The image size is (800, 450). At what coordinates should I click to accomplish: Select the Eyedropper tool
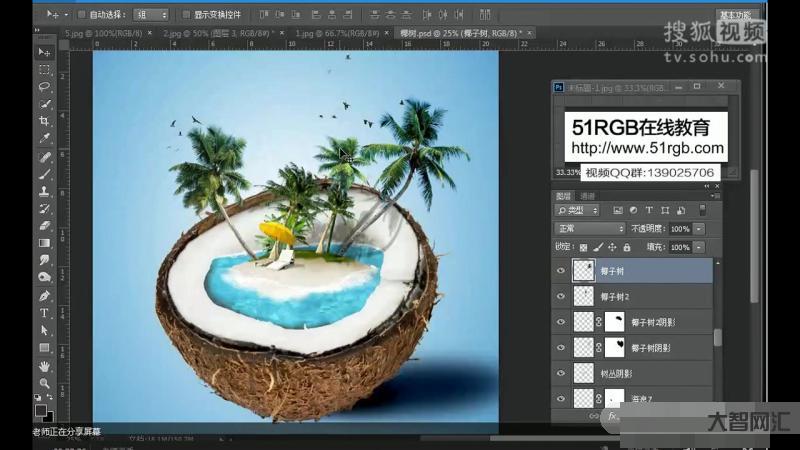(x=45, y=139)
